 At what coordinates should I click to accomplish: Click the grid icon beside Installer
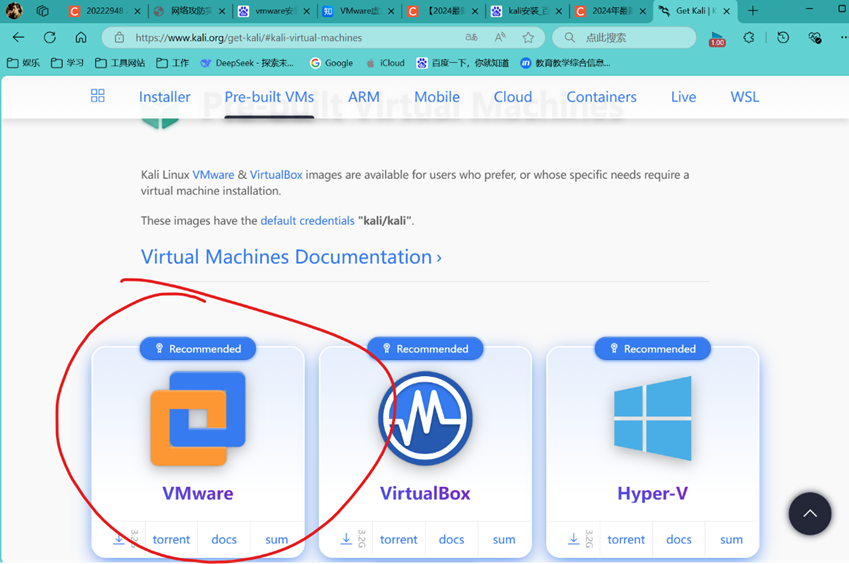click(97, 96)
